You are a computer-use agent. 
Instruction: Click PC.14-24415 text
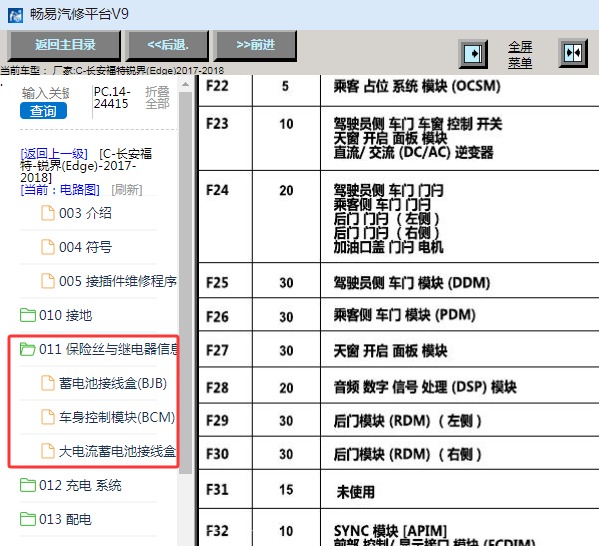pos(112,97)
